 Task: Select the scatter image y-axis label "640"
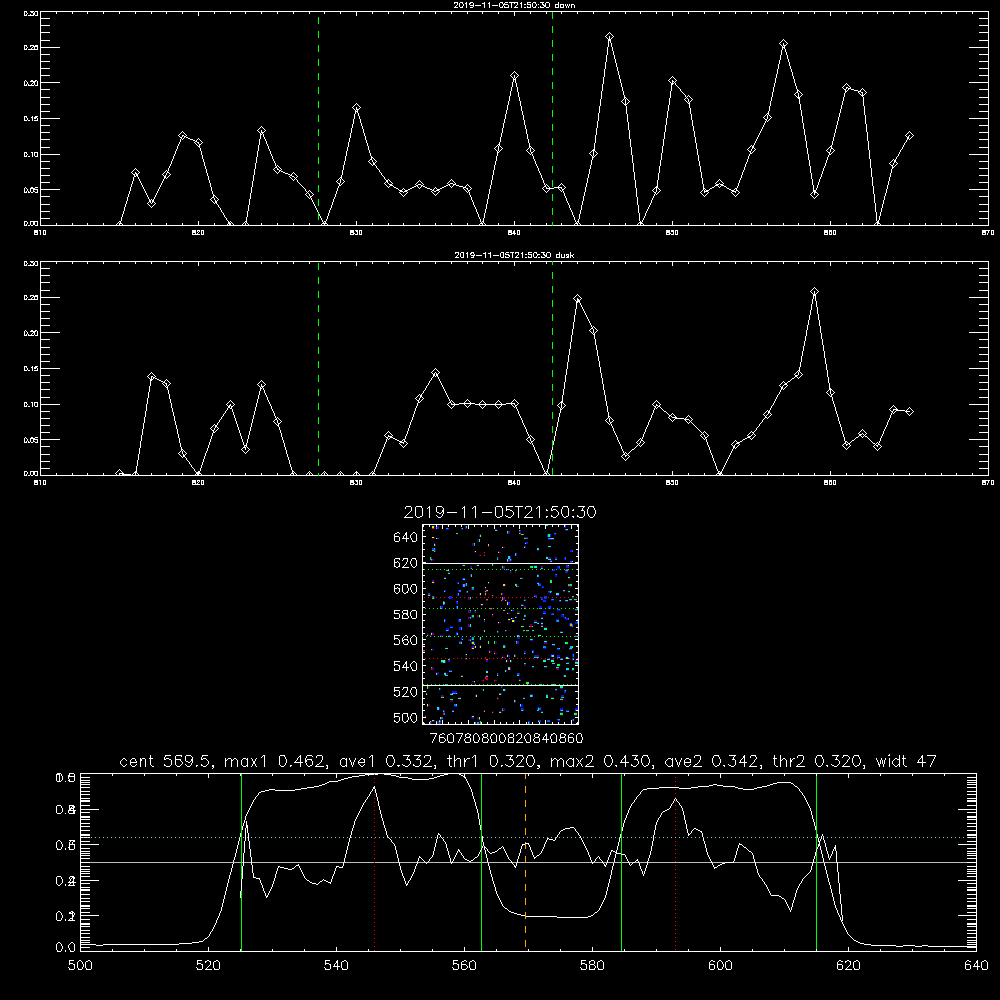pos(406,538)
